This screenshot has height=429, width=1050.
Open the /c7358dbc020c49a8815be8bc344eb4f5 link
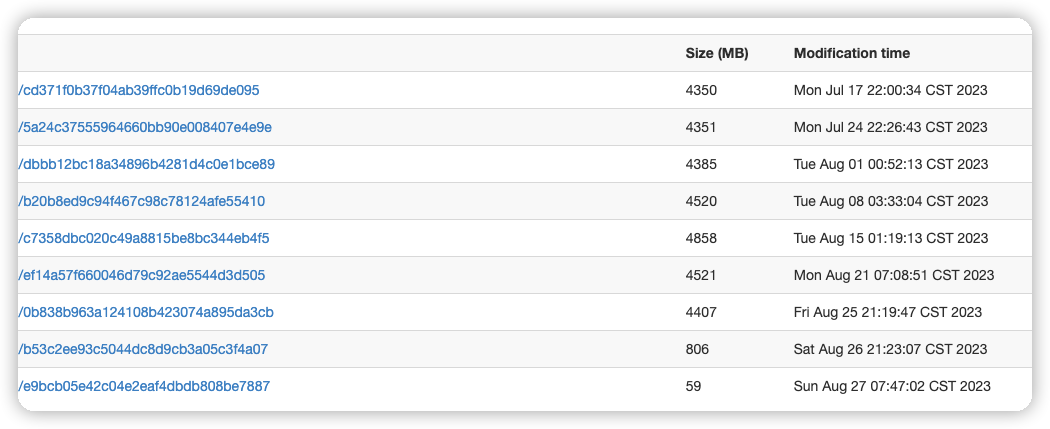tap(144, 238)
